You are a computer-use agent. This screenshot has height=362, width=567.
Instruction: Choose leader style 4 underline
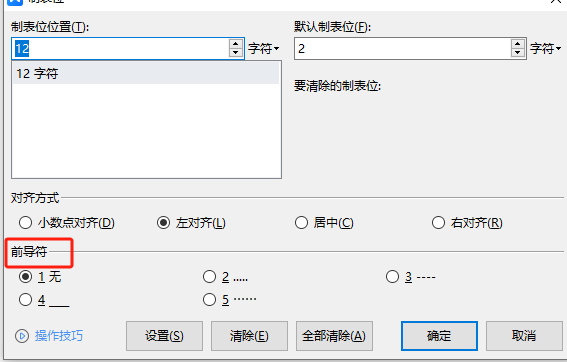click(x=25, y=299)
